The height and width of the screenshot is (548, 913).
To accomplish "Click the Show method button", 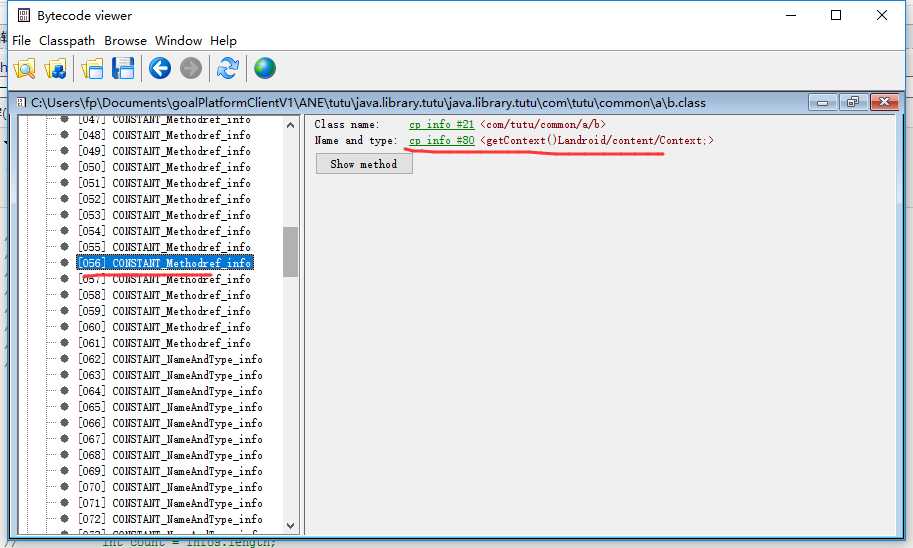I will 364,164.
